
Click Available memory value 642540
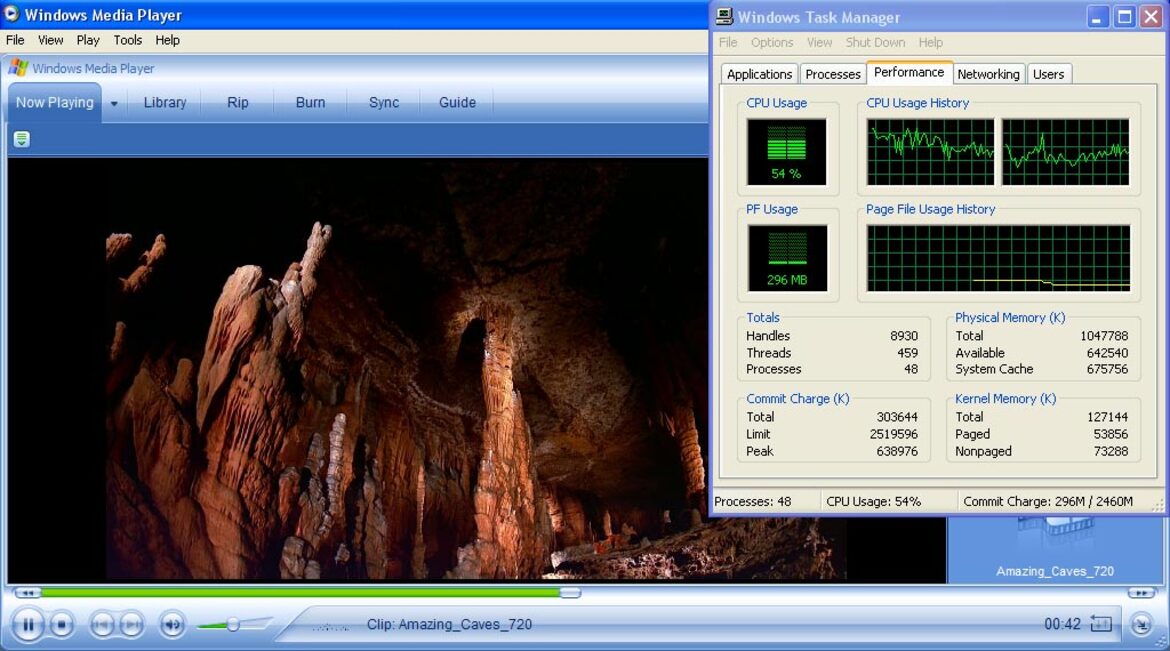click(x=1107, y=353)
